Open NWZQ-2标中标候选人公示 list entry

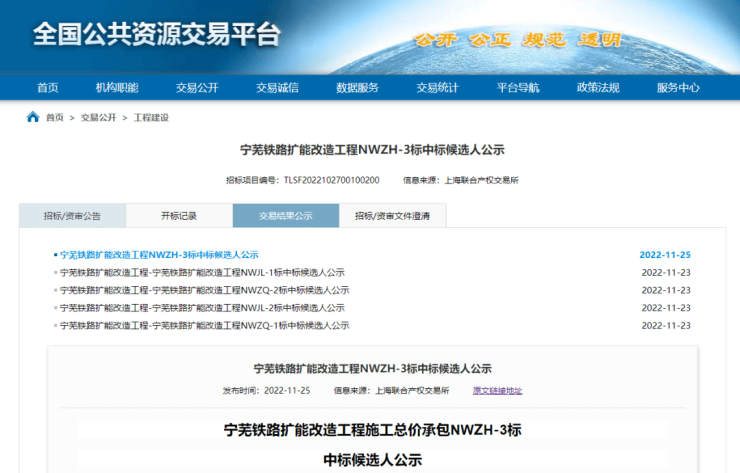(x=204, y=290)
